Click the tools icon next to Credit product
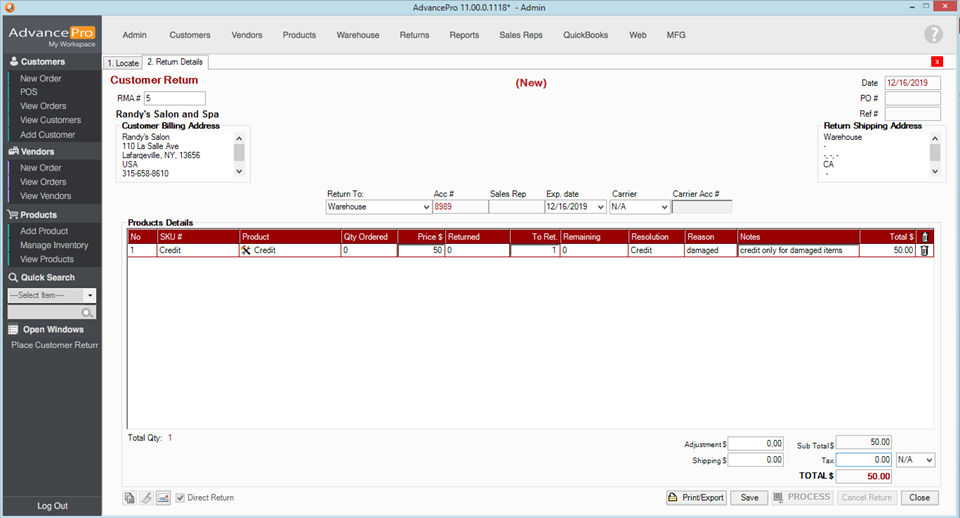 coord(246,251)
